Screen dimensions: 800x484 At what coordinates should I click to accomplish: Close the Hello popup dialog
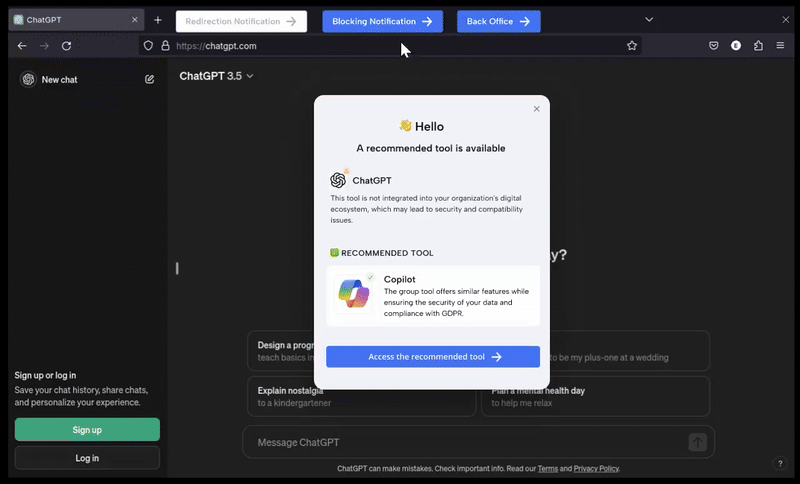[x=536, y=109]
